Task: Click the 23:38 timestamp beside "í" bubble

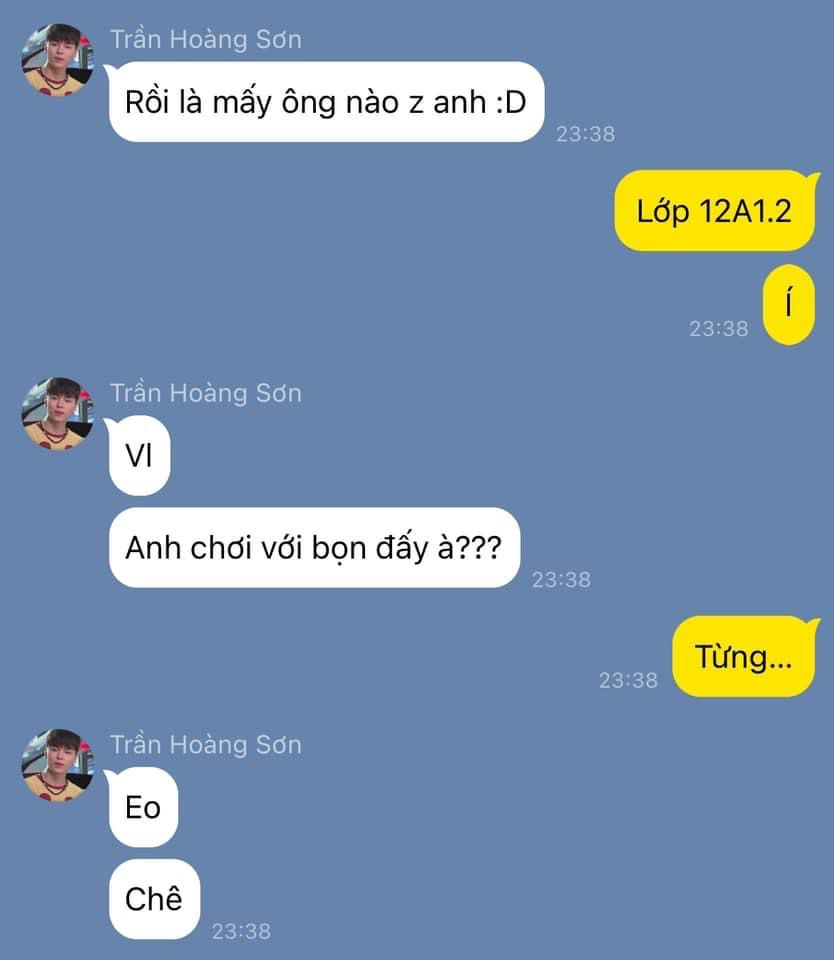Action: pos(719,329)
